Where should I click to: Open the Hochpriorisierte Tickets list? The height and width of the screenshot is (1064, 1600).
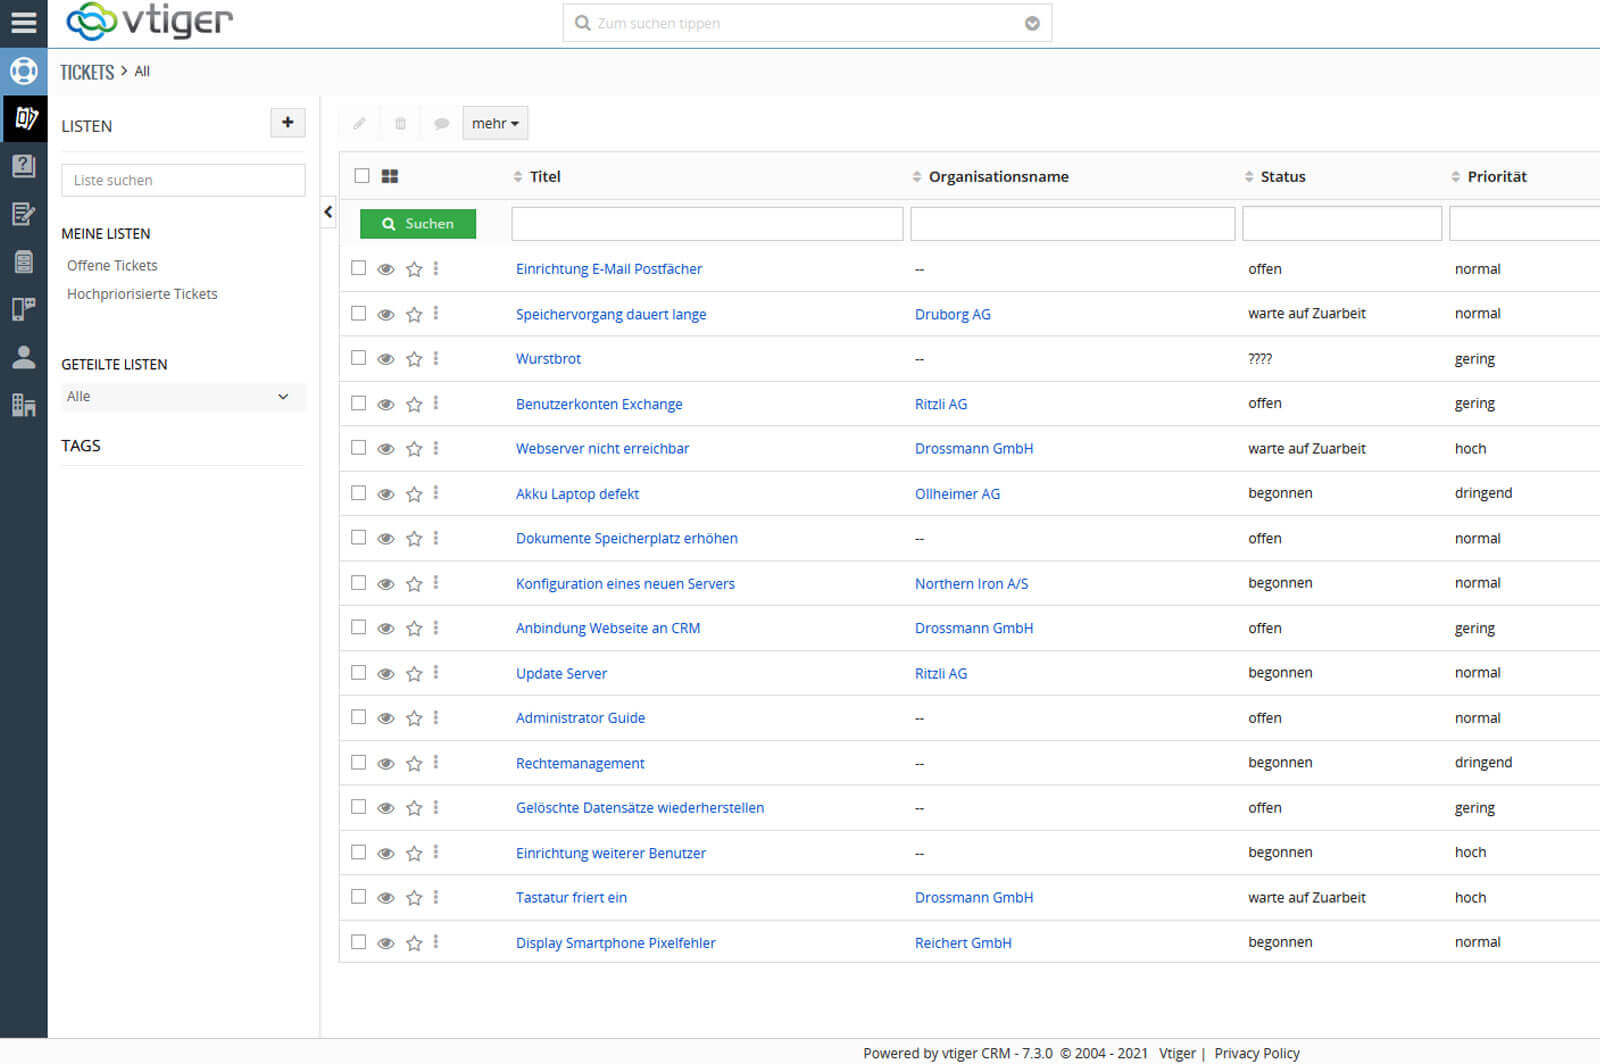tap(142, 293)
